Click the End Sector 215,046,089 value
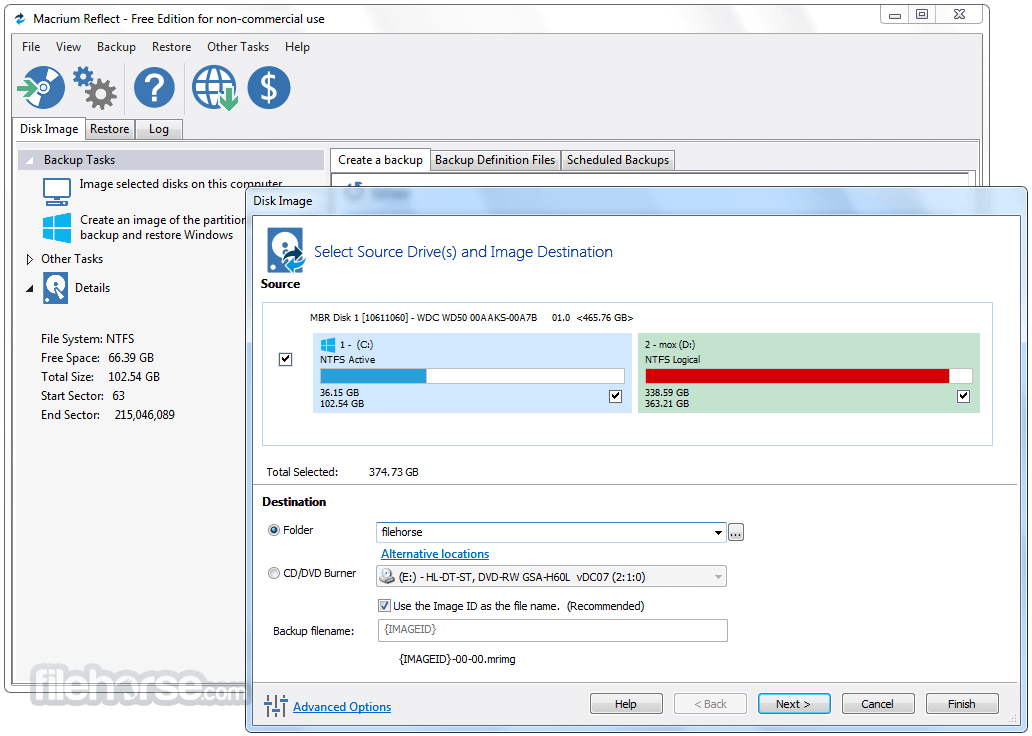 click(145, 415)
